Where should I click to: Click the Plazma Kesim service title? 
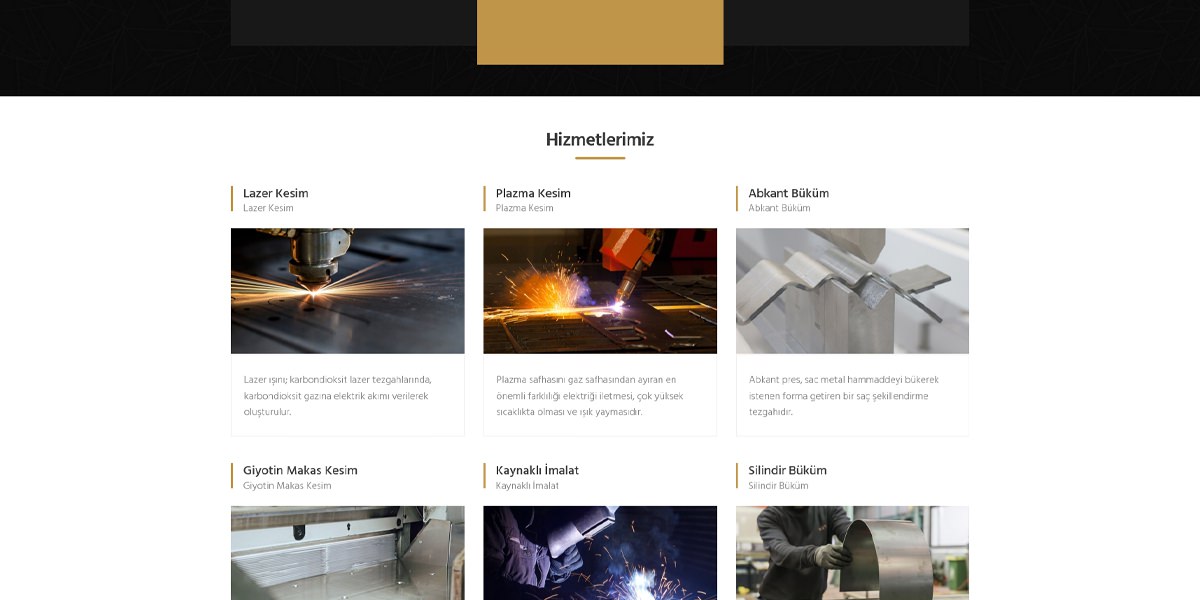tap(533, 193)
